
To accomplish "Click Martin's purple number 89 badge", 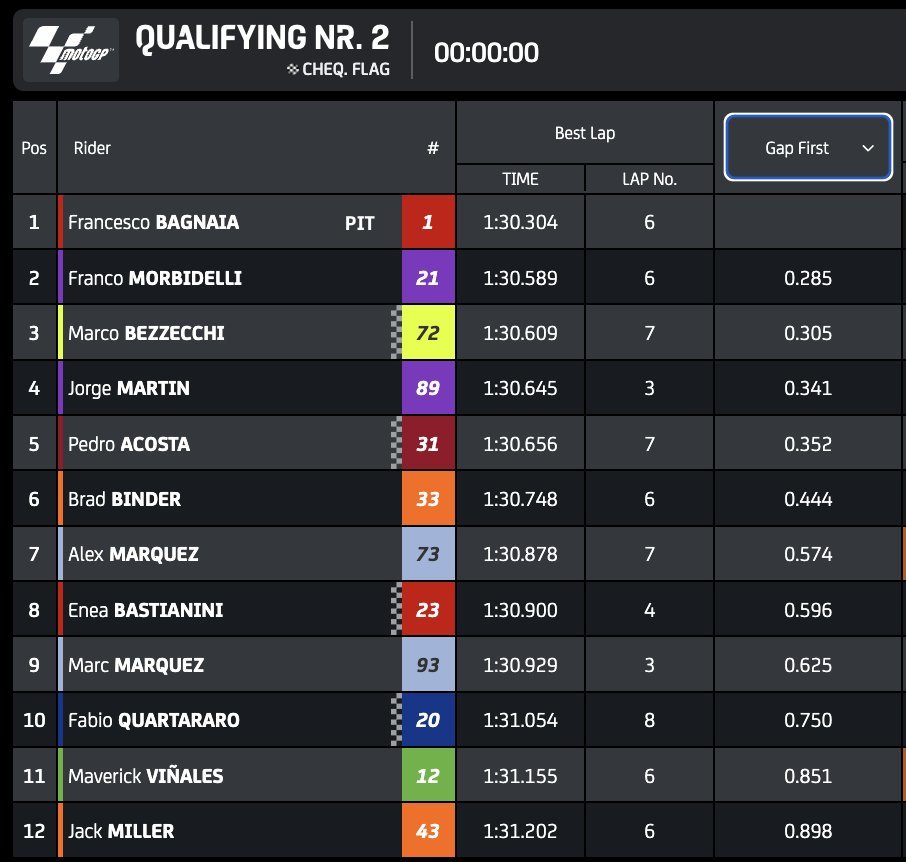I will (x=428, y=388).
